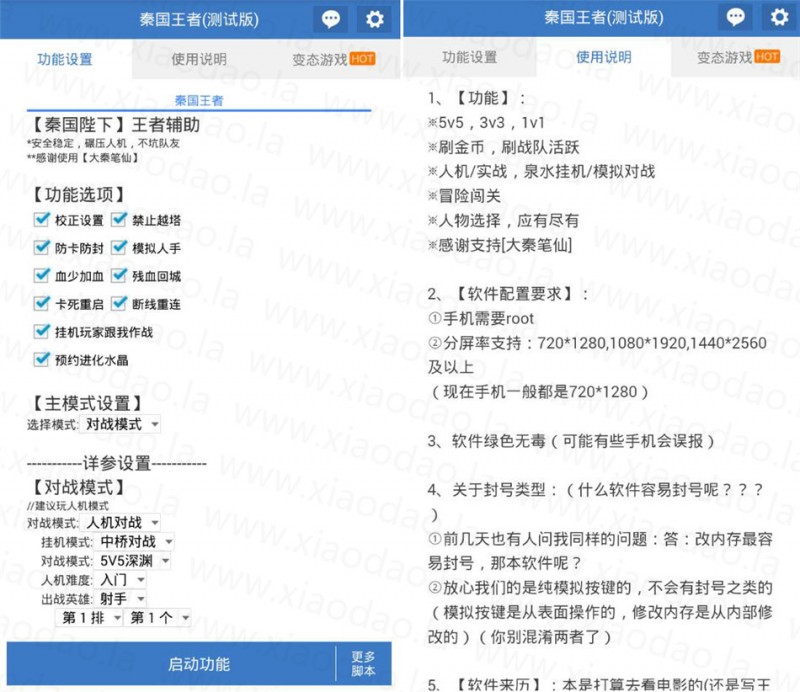Click the chat bubble icon on right title bar
Screen dimensions: 800x692
pyautogui.click(x=738, y=18)
